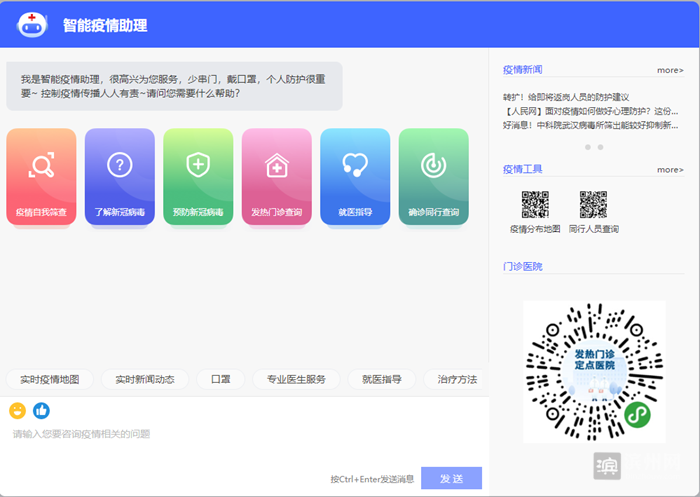Select the 专业医生服务 quick chip
700x497 pixels.
click(x=296, y=380)
